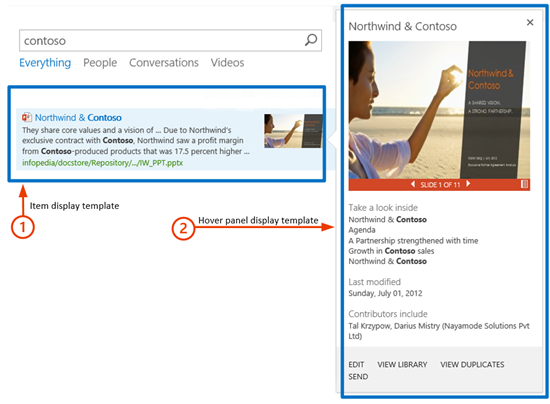Click the small slide thumbnail in the search result

tap(293, 130)
